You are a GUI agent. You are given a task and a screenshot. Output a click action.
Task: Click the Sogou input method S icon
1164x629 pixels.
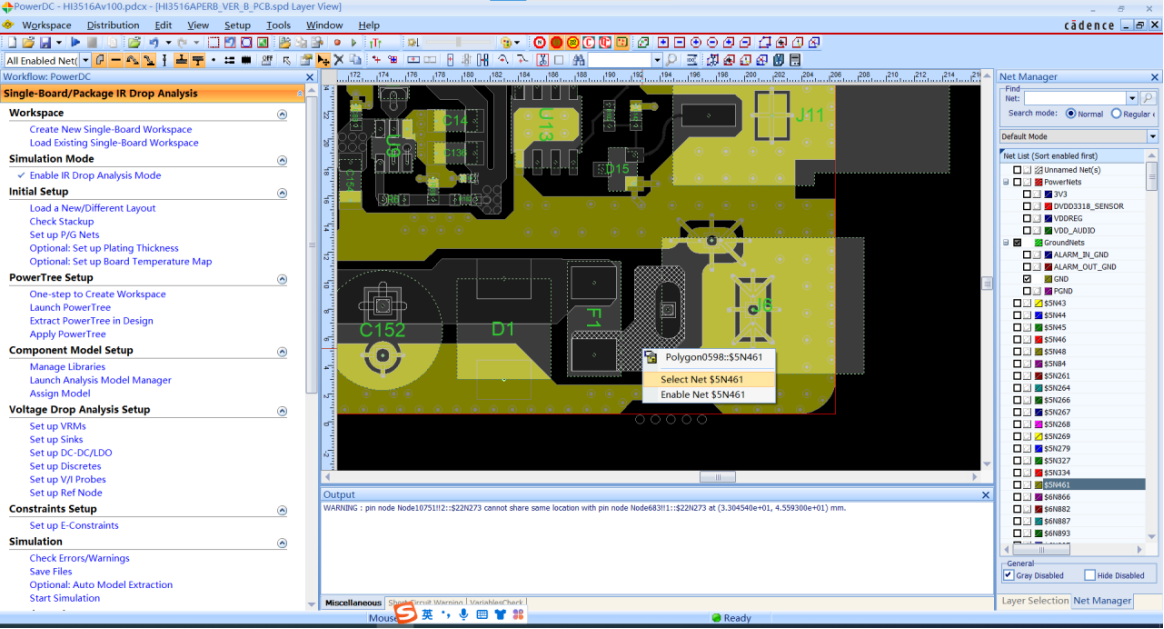[x=406, y=613]
